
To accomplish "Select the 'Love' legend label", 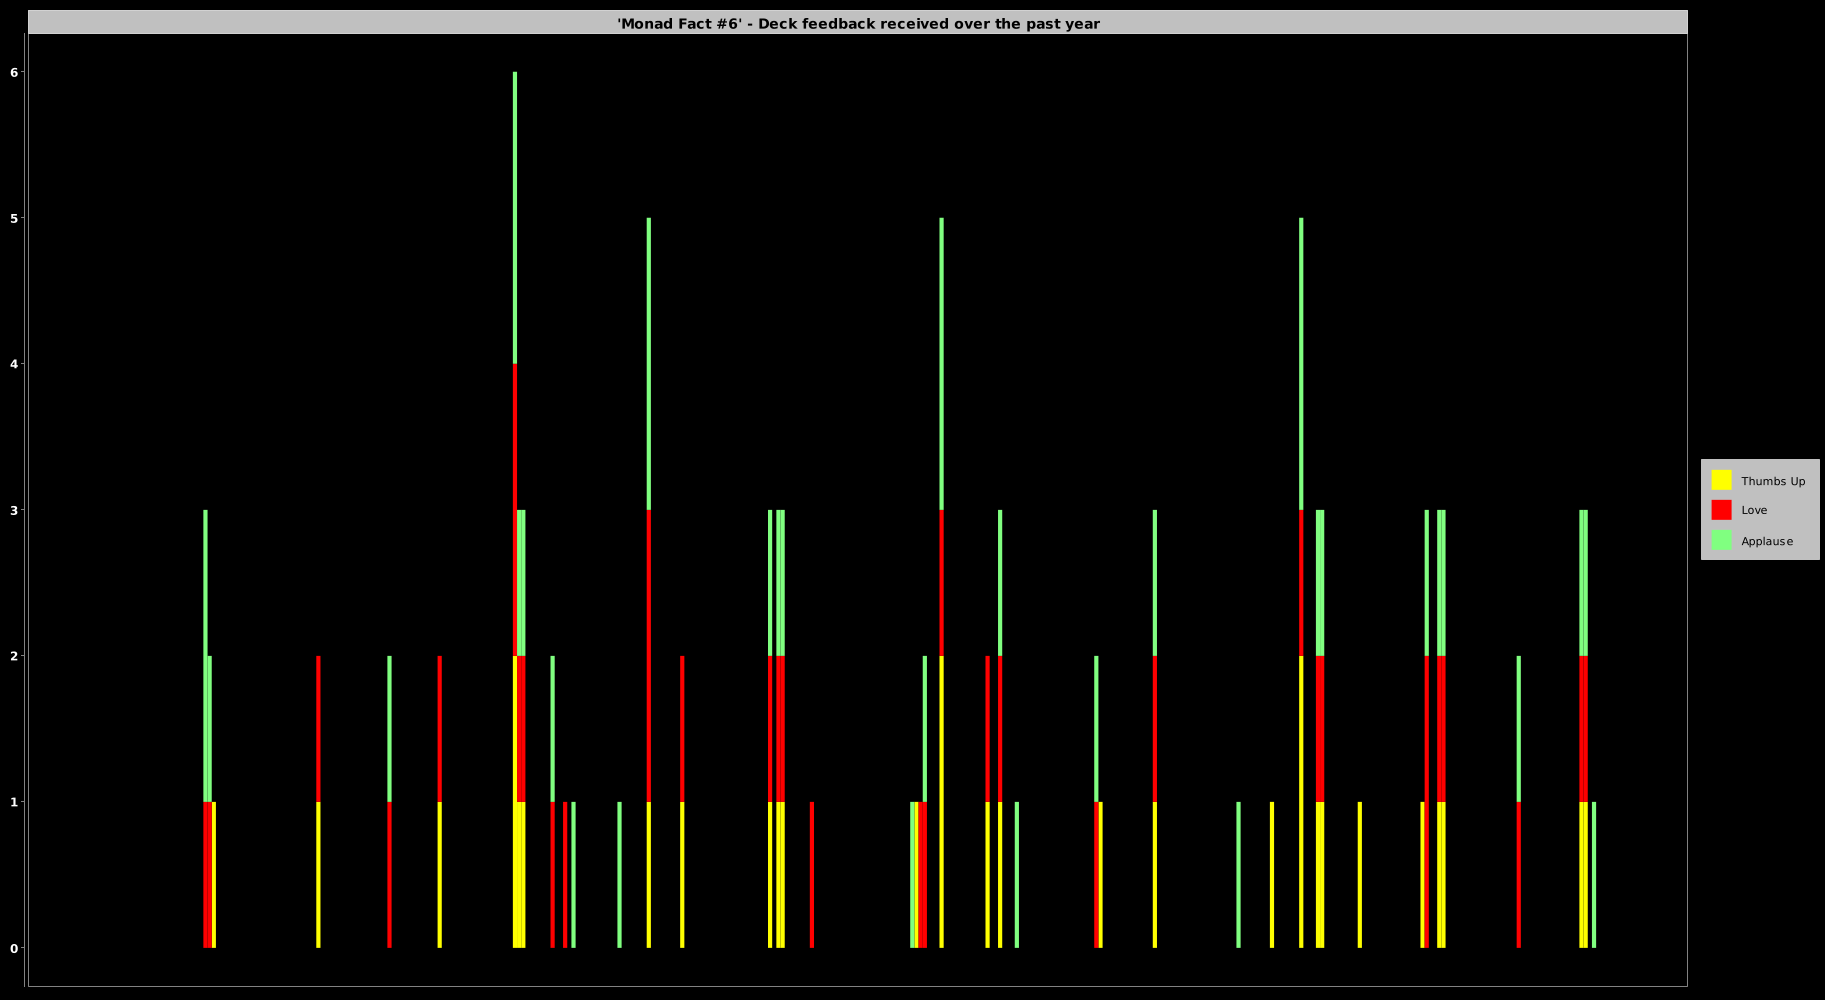I will tap(1754, 510).
